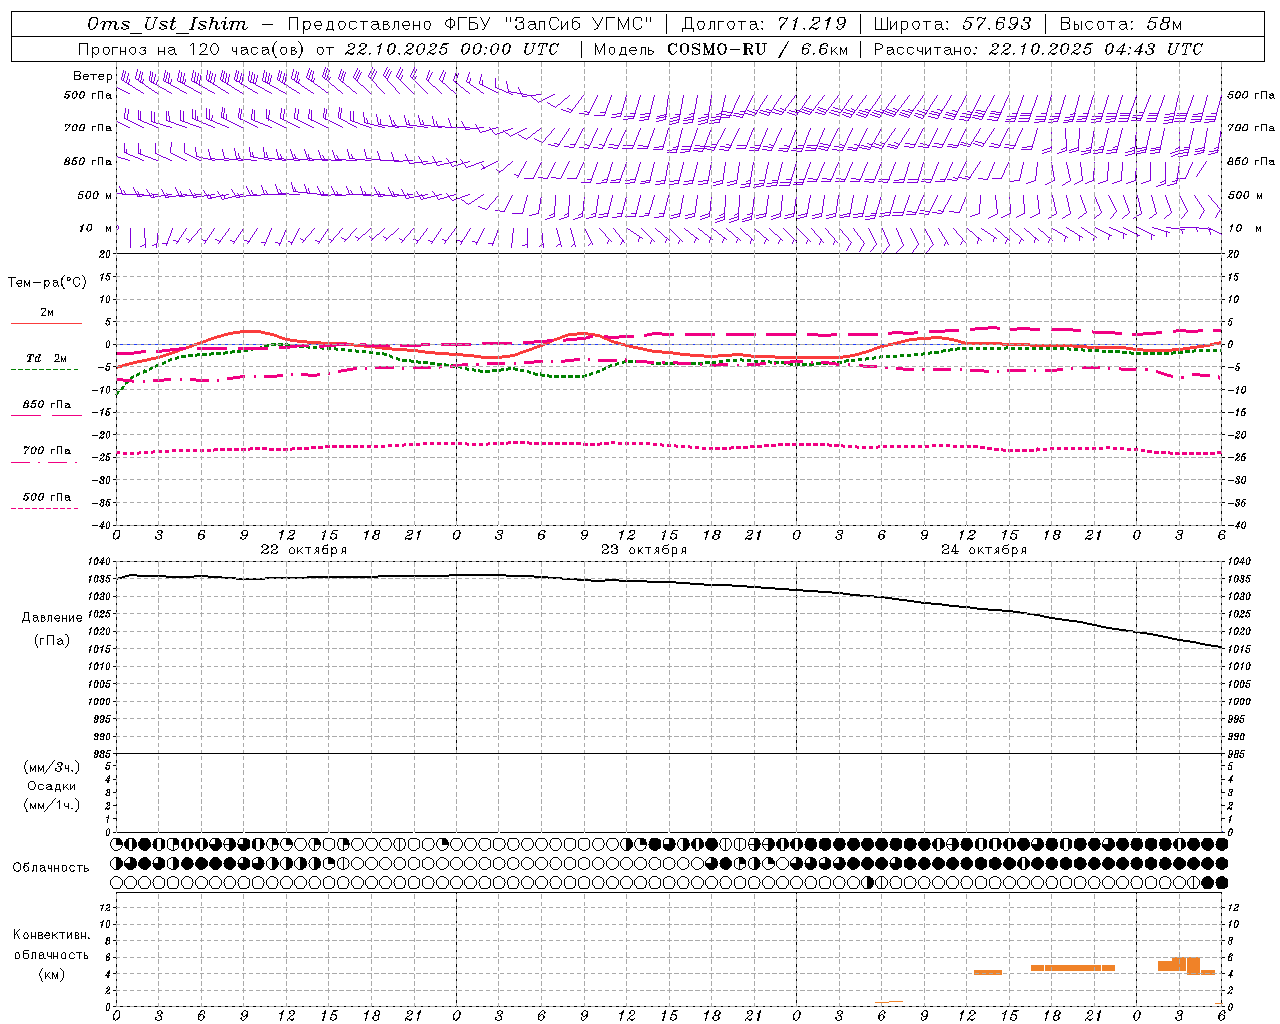Select the Тем-ра(°C) axis title
1280x1024 pixels.
pos(47,283)
